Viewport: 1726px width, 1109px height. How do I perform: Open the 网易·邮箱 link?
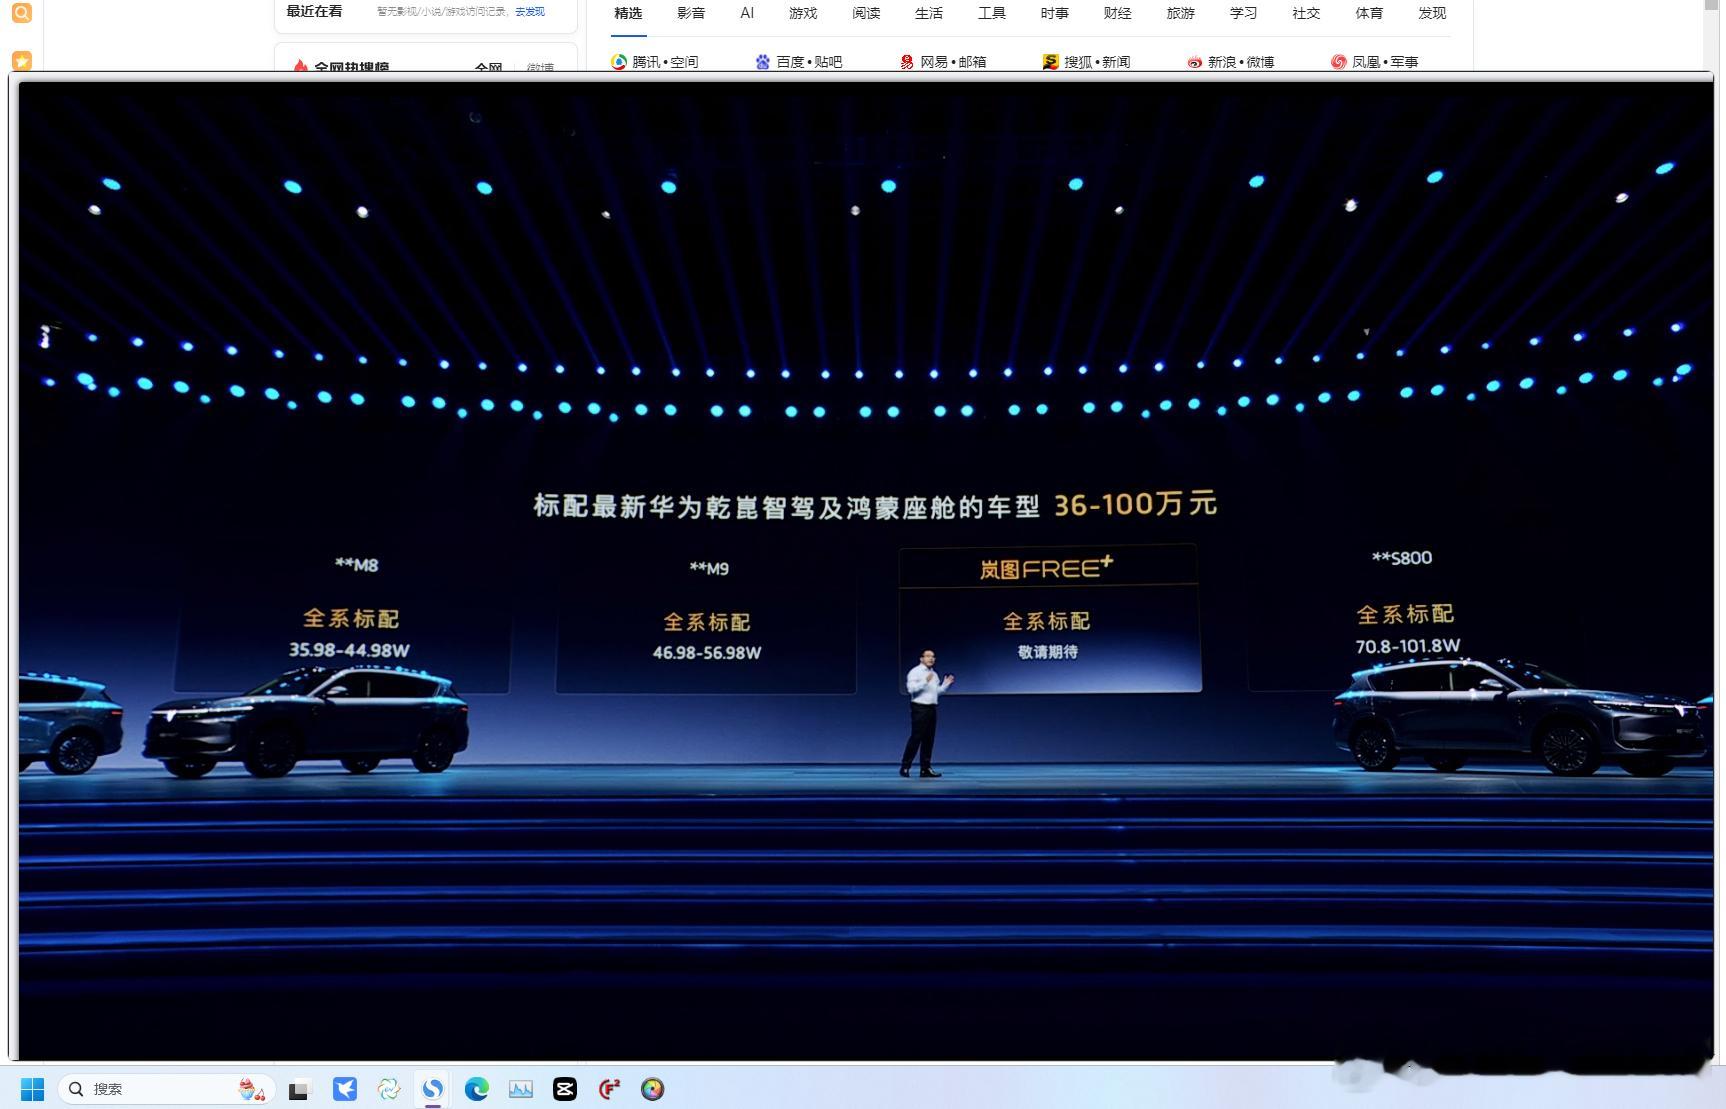tap(943, 62)
